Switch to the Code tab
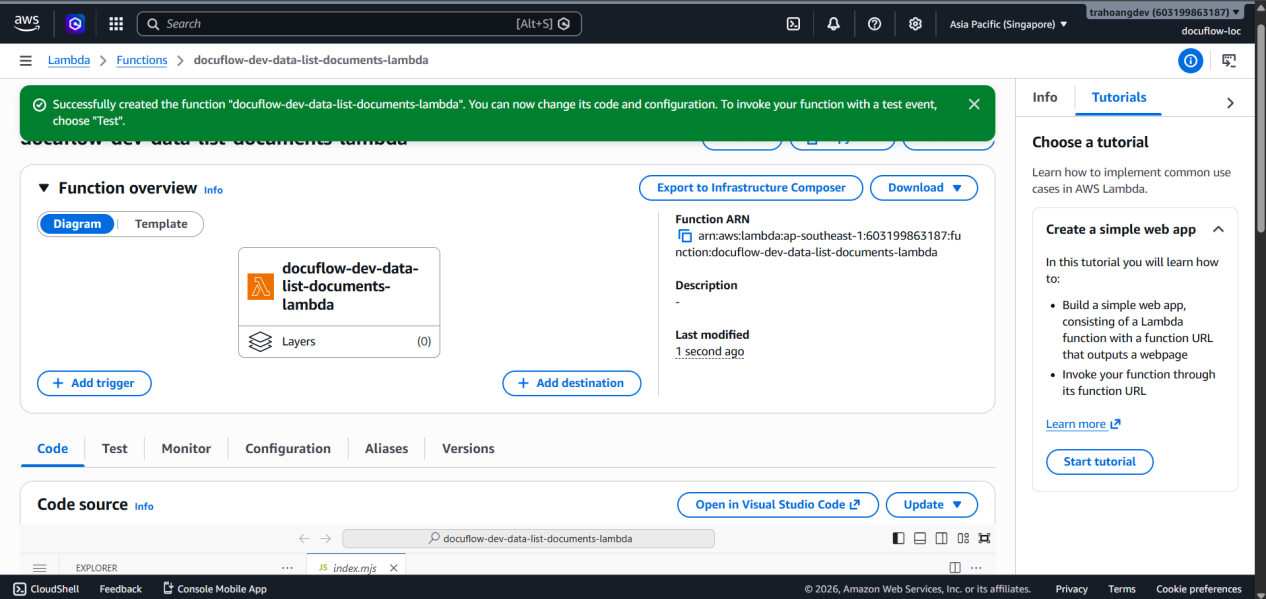The width and height of the screenshot is (1266, 599). (53, 449)
